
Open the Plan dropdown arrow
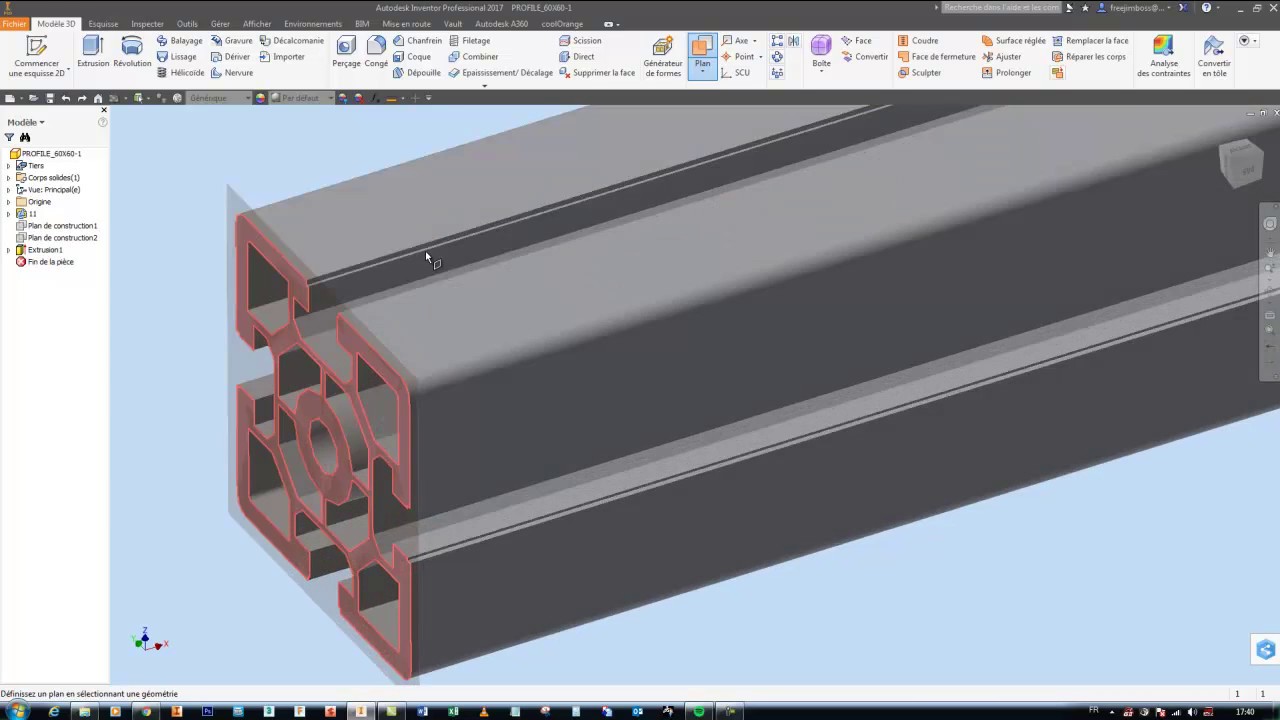pyautogui.click(x=703, y=72)
